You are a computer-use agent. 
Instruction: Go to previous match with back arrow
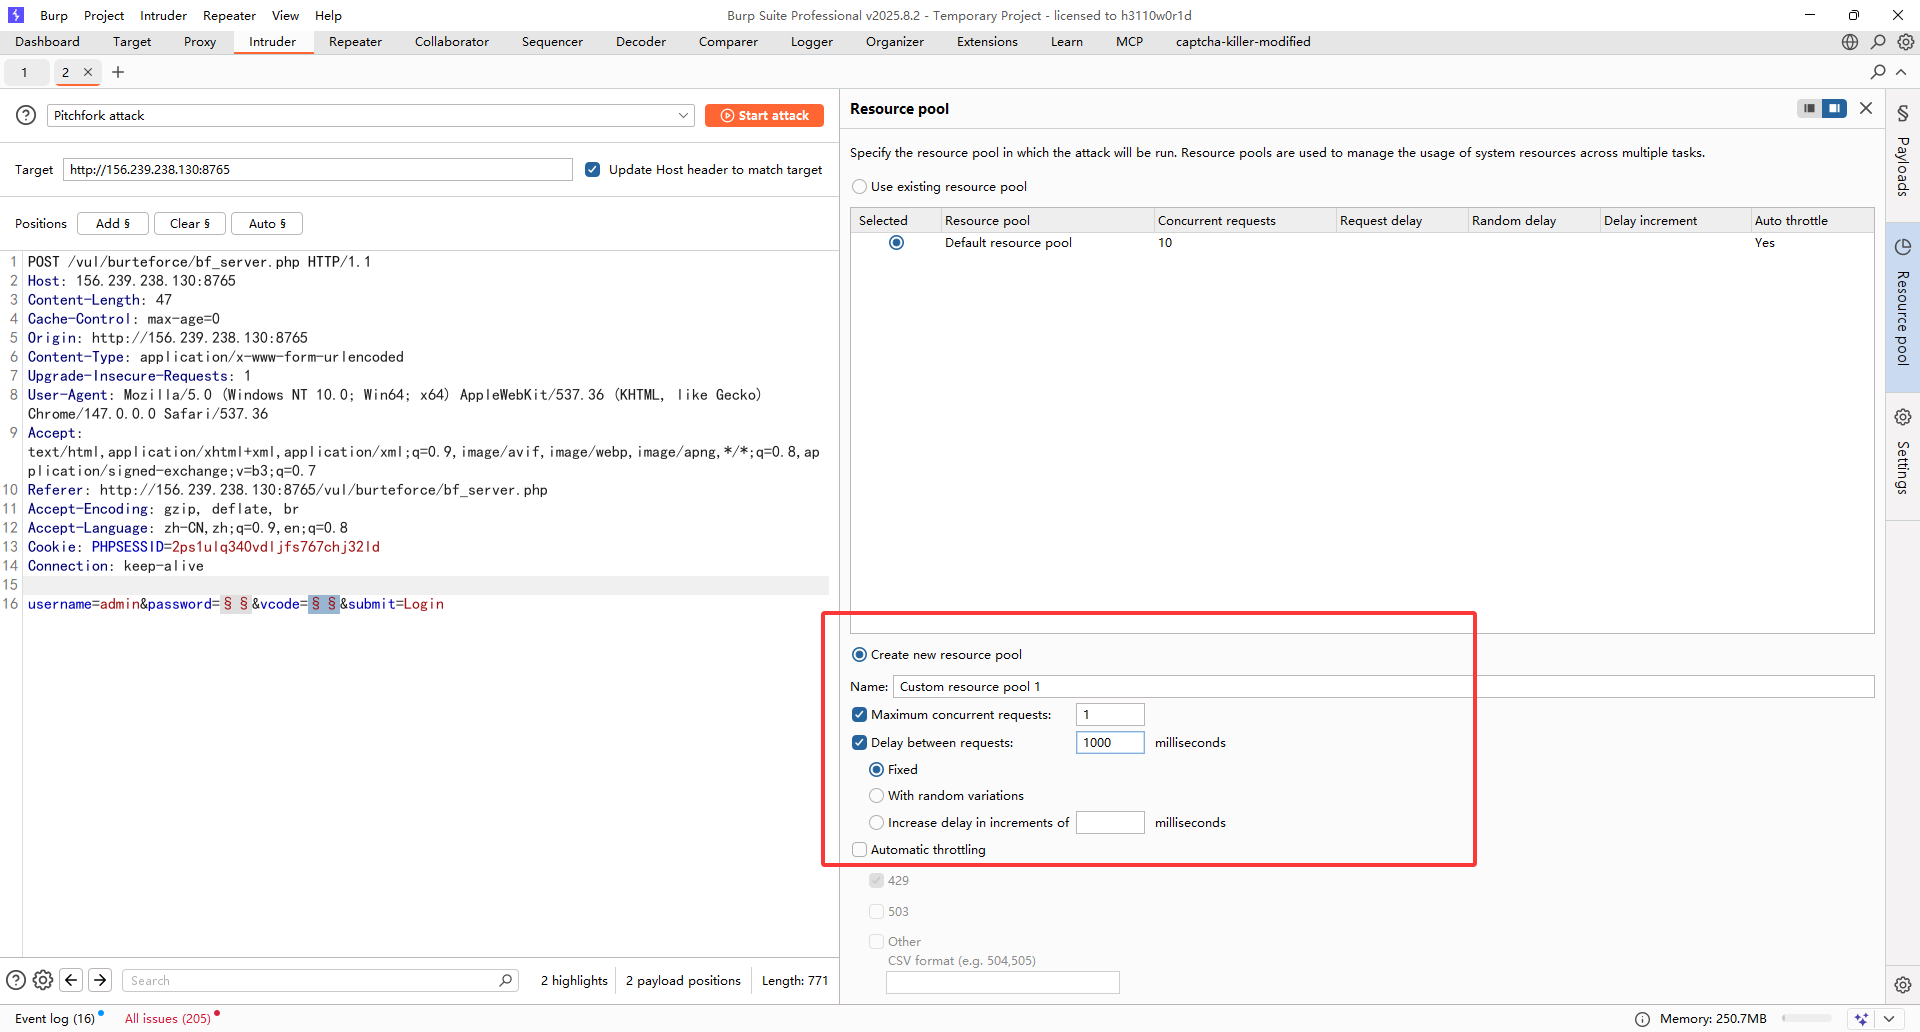click(x=71, y=980)
